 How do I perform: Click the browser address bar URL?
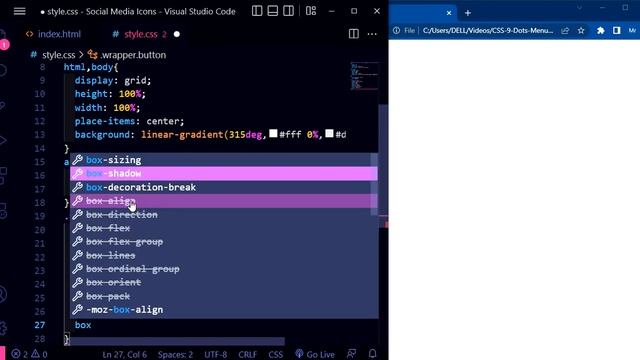[488, 31]
